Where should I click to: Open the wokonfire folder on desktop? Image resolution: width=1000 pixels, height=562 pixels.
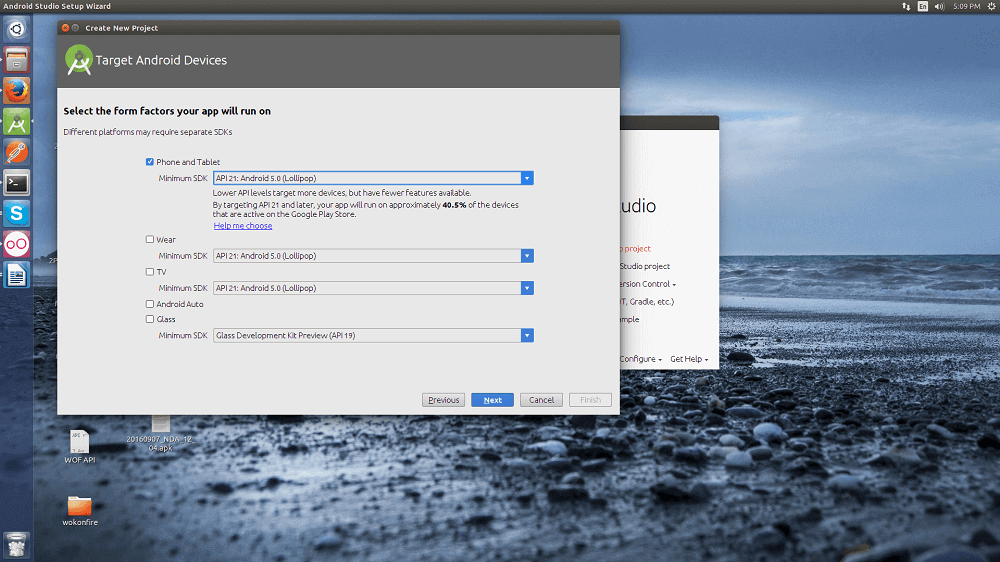click(80, 505)
